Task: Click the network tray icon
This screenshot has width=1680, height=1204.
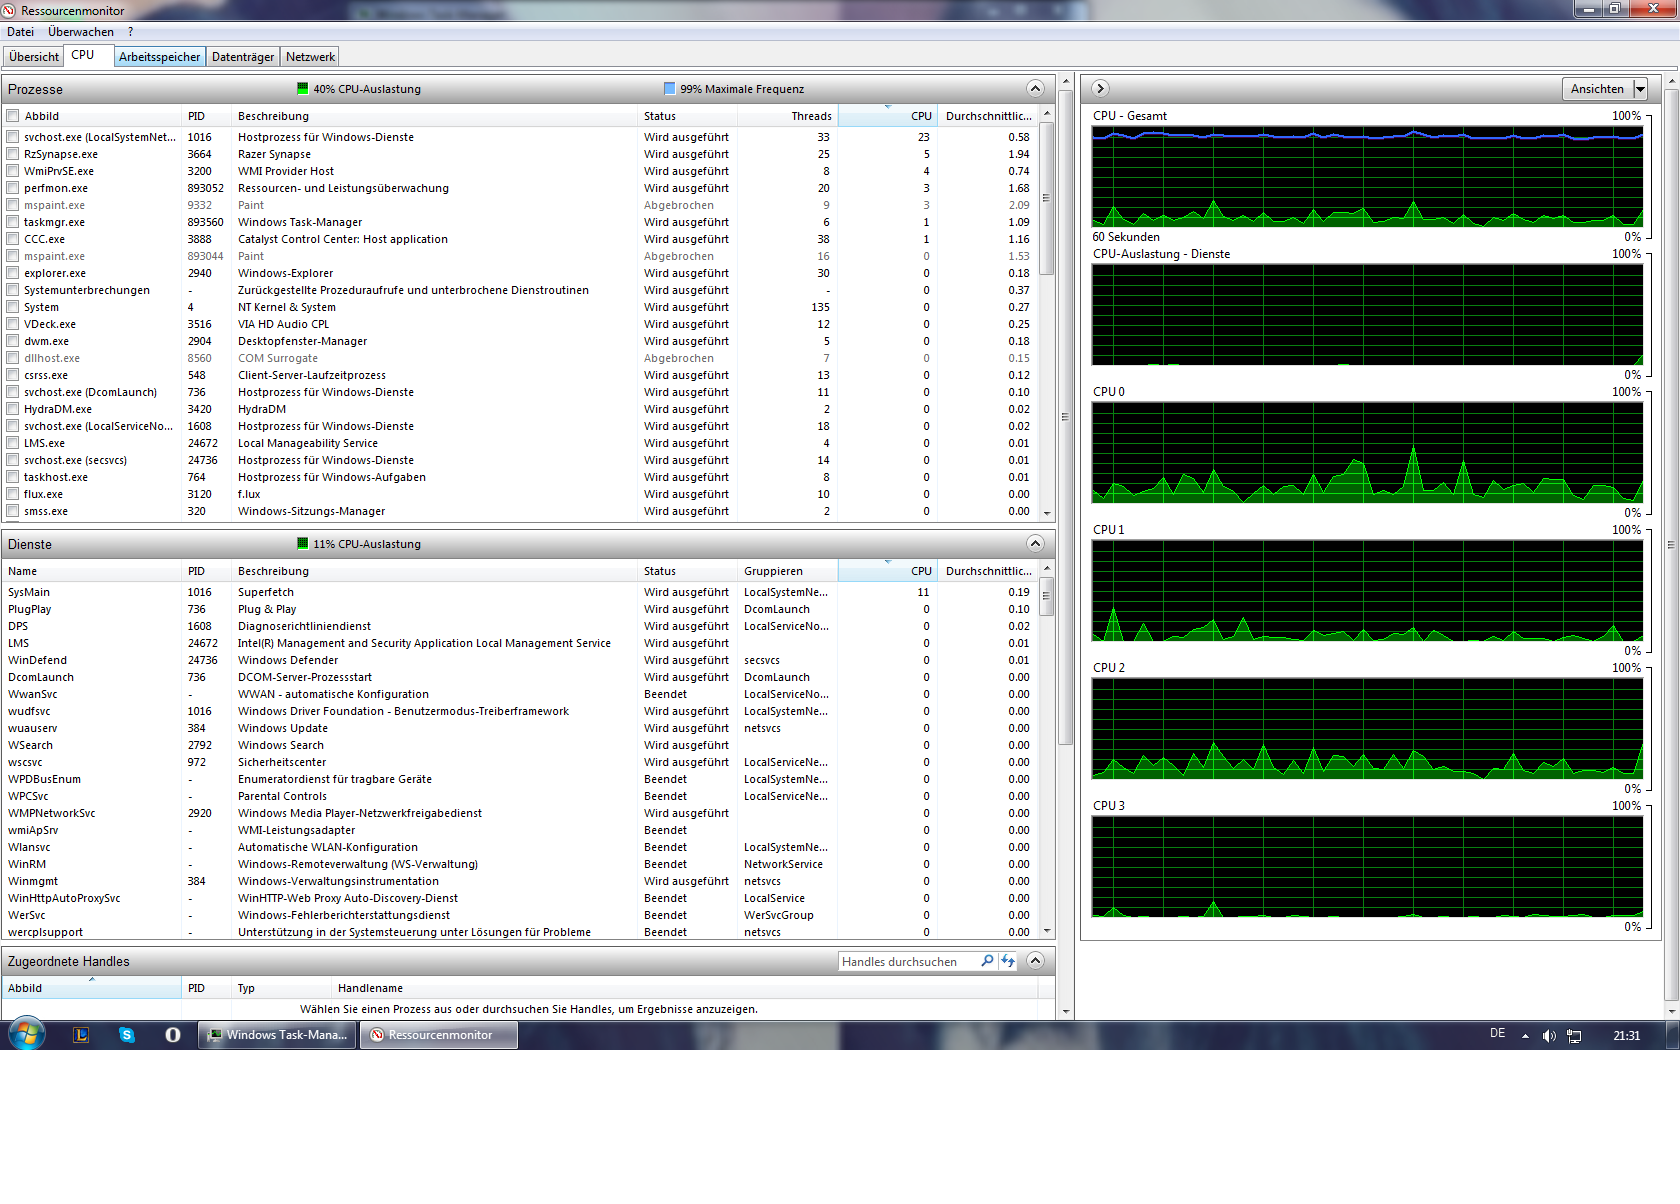Action: coord(1574,1036)
